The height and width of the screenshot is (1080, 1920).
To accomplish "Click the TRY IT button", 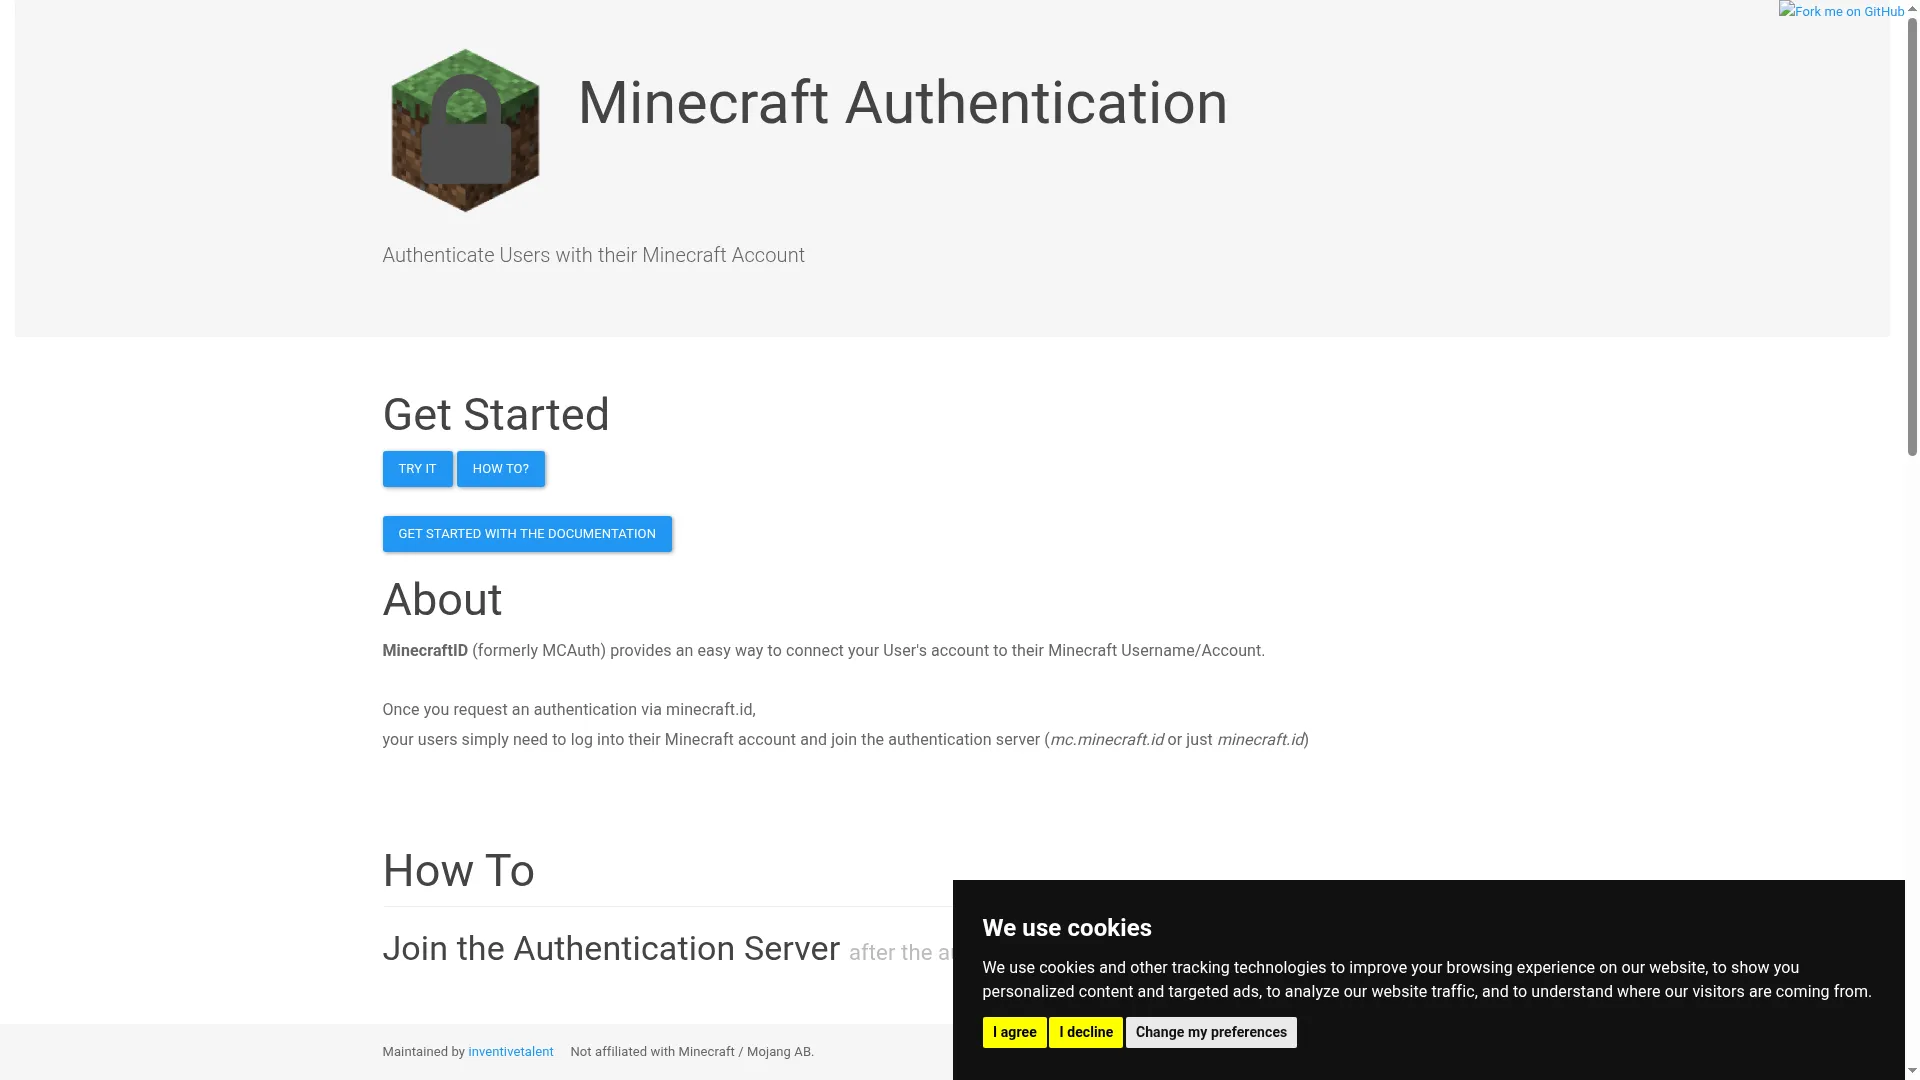I will pyautogui.click(x=417, y=469).
